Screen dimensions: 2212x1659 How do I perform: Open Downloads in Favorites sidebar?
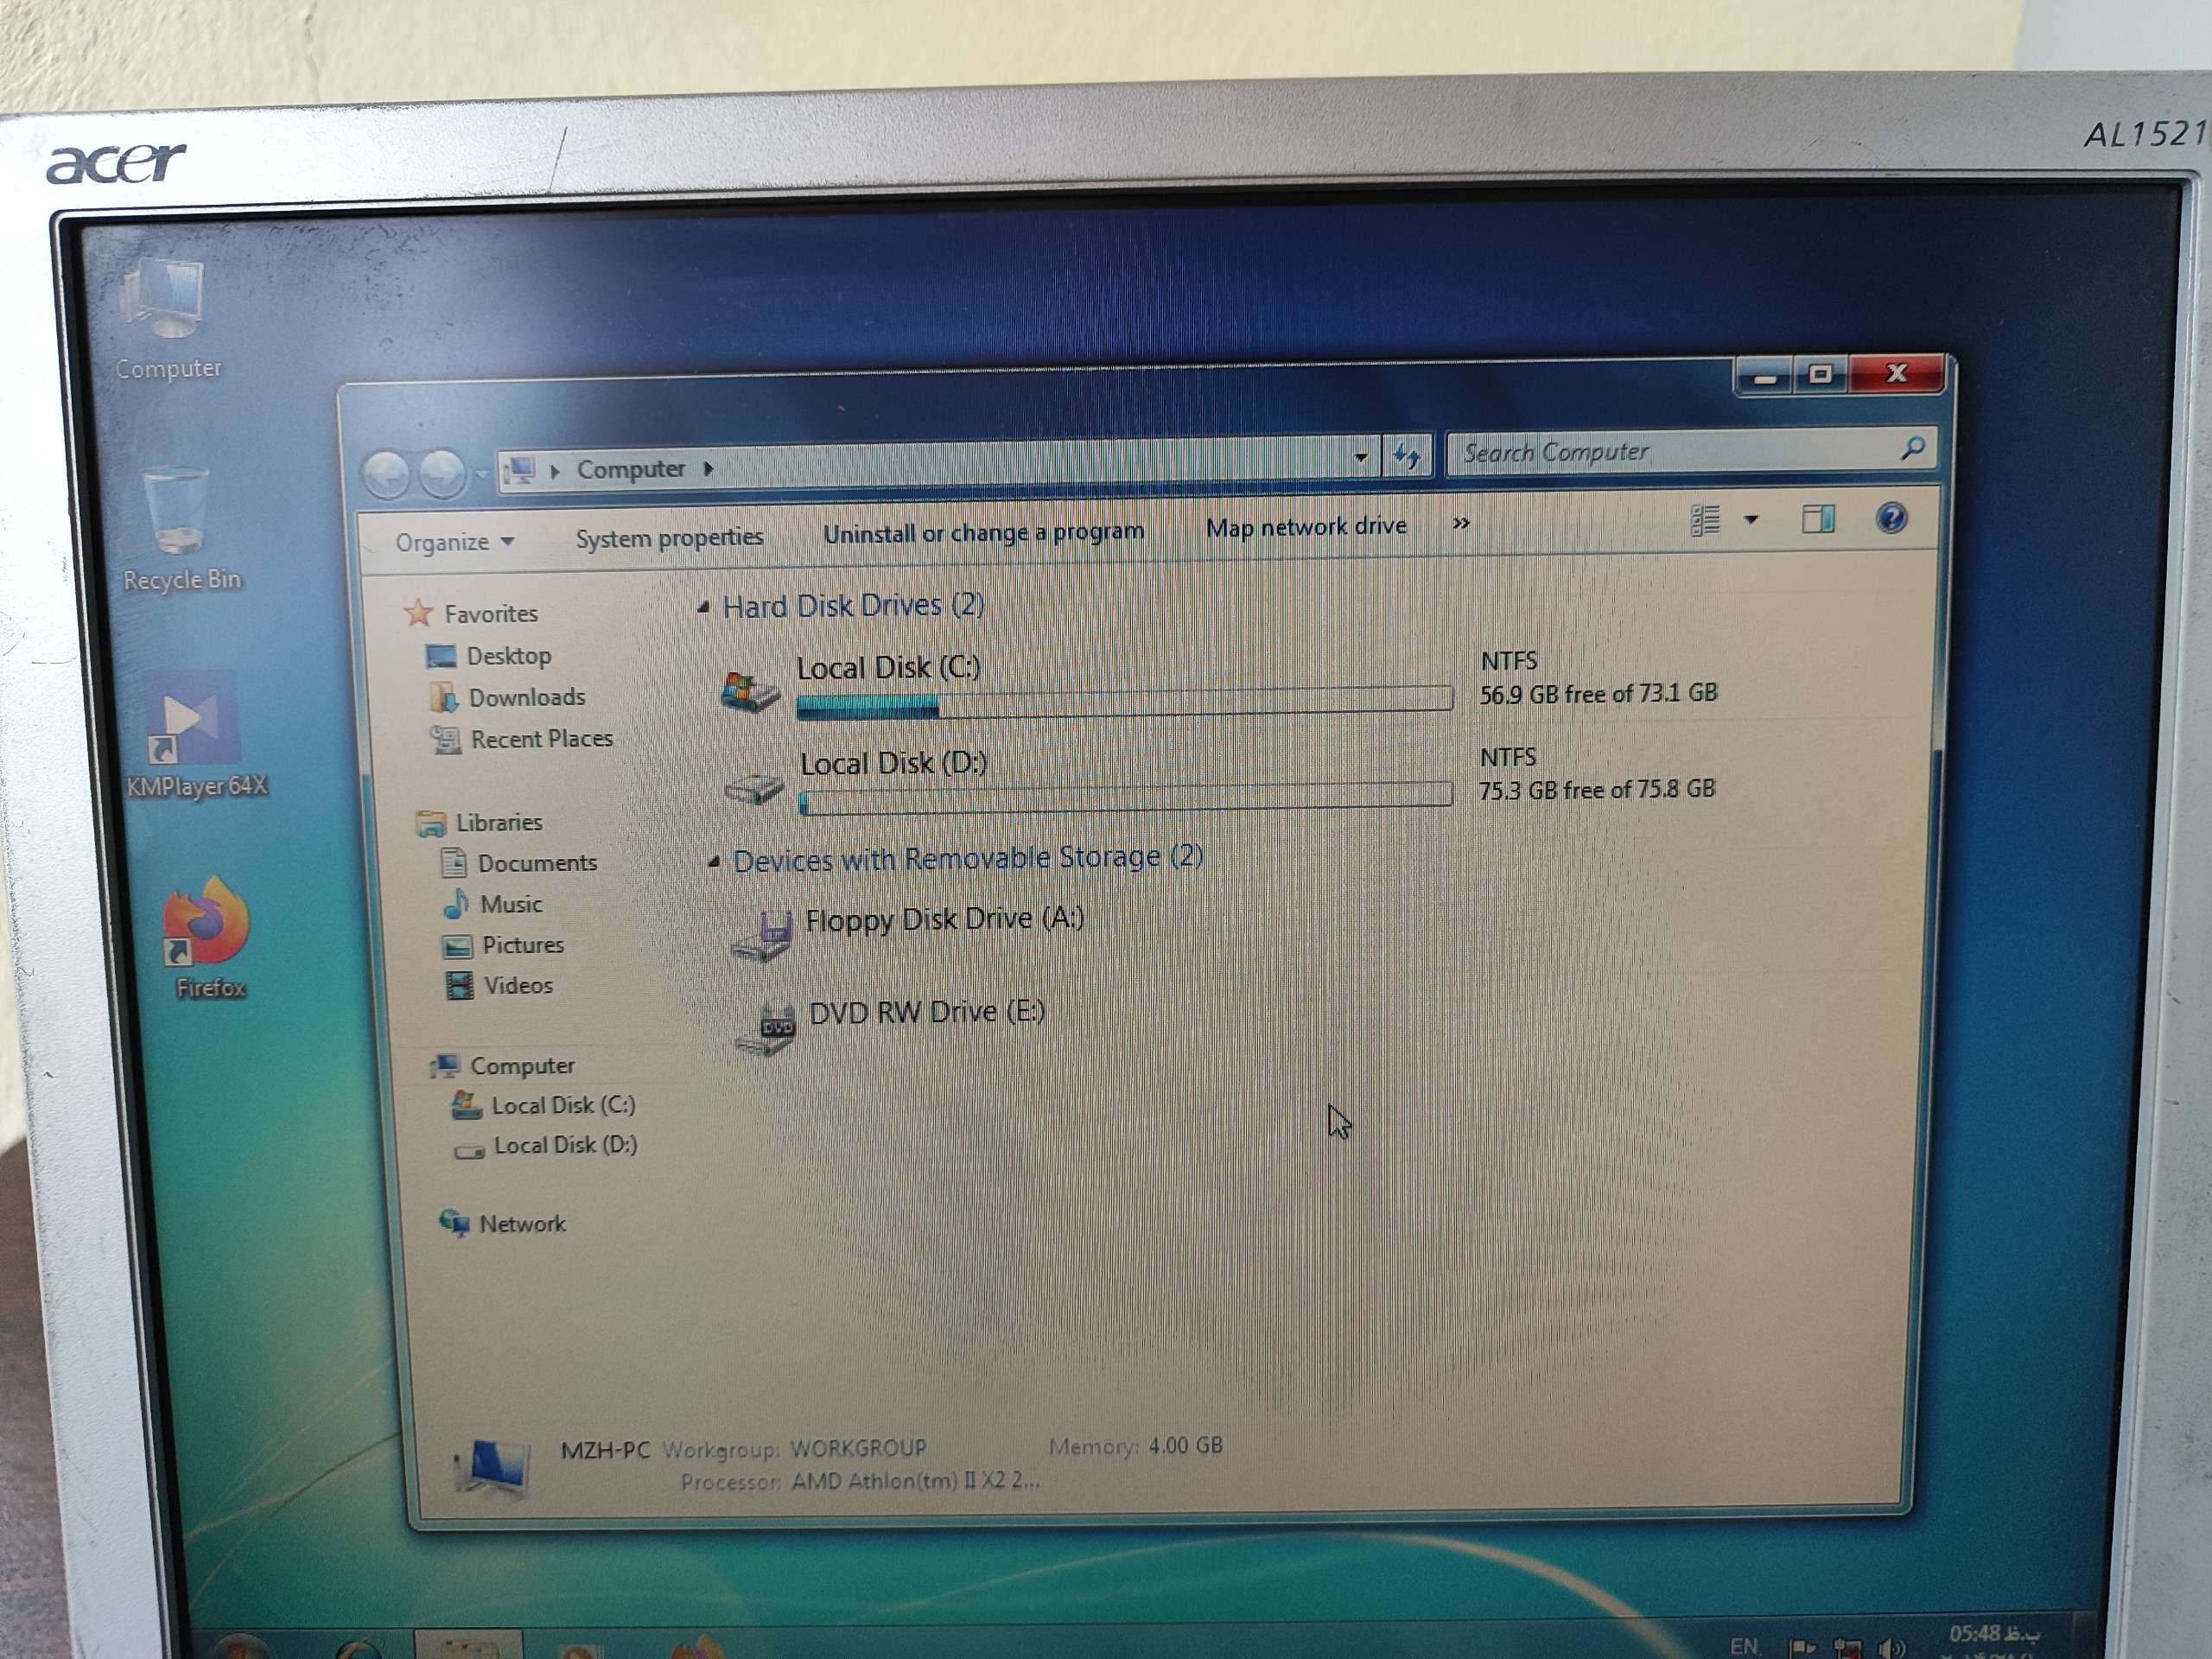(x=526, y=697)
